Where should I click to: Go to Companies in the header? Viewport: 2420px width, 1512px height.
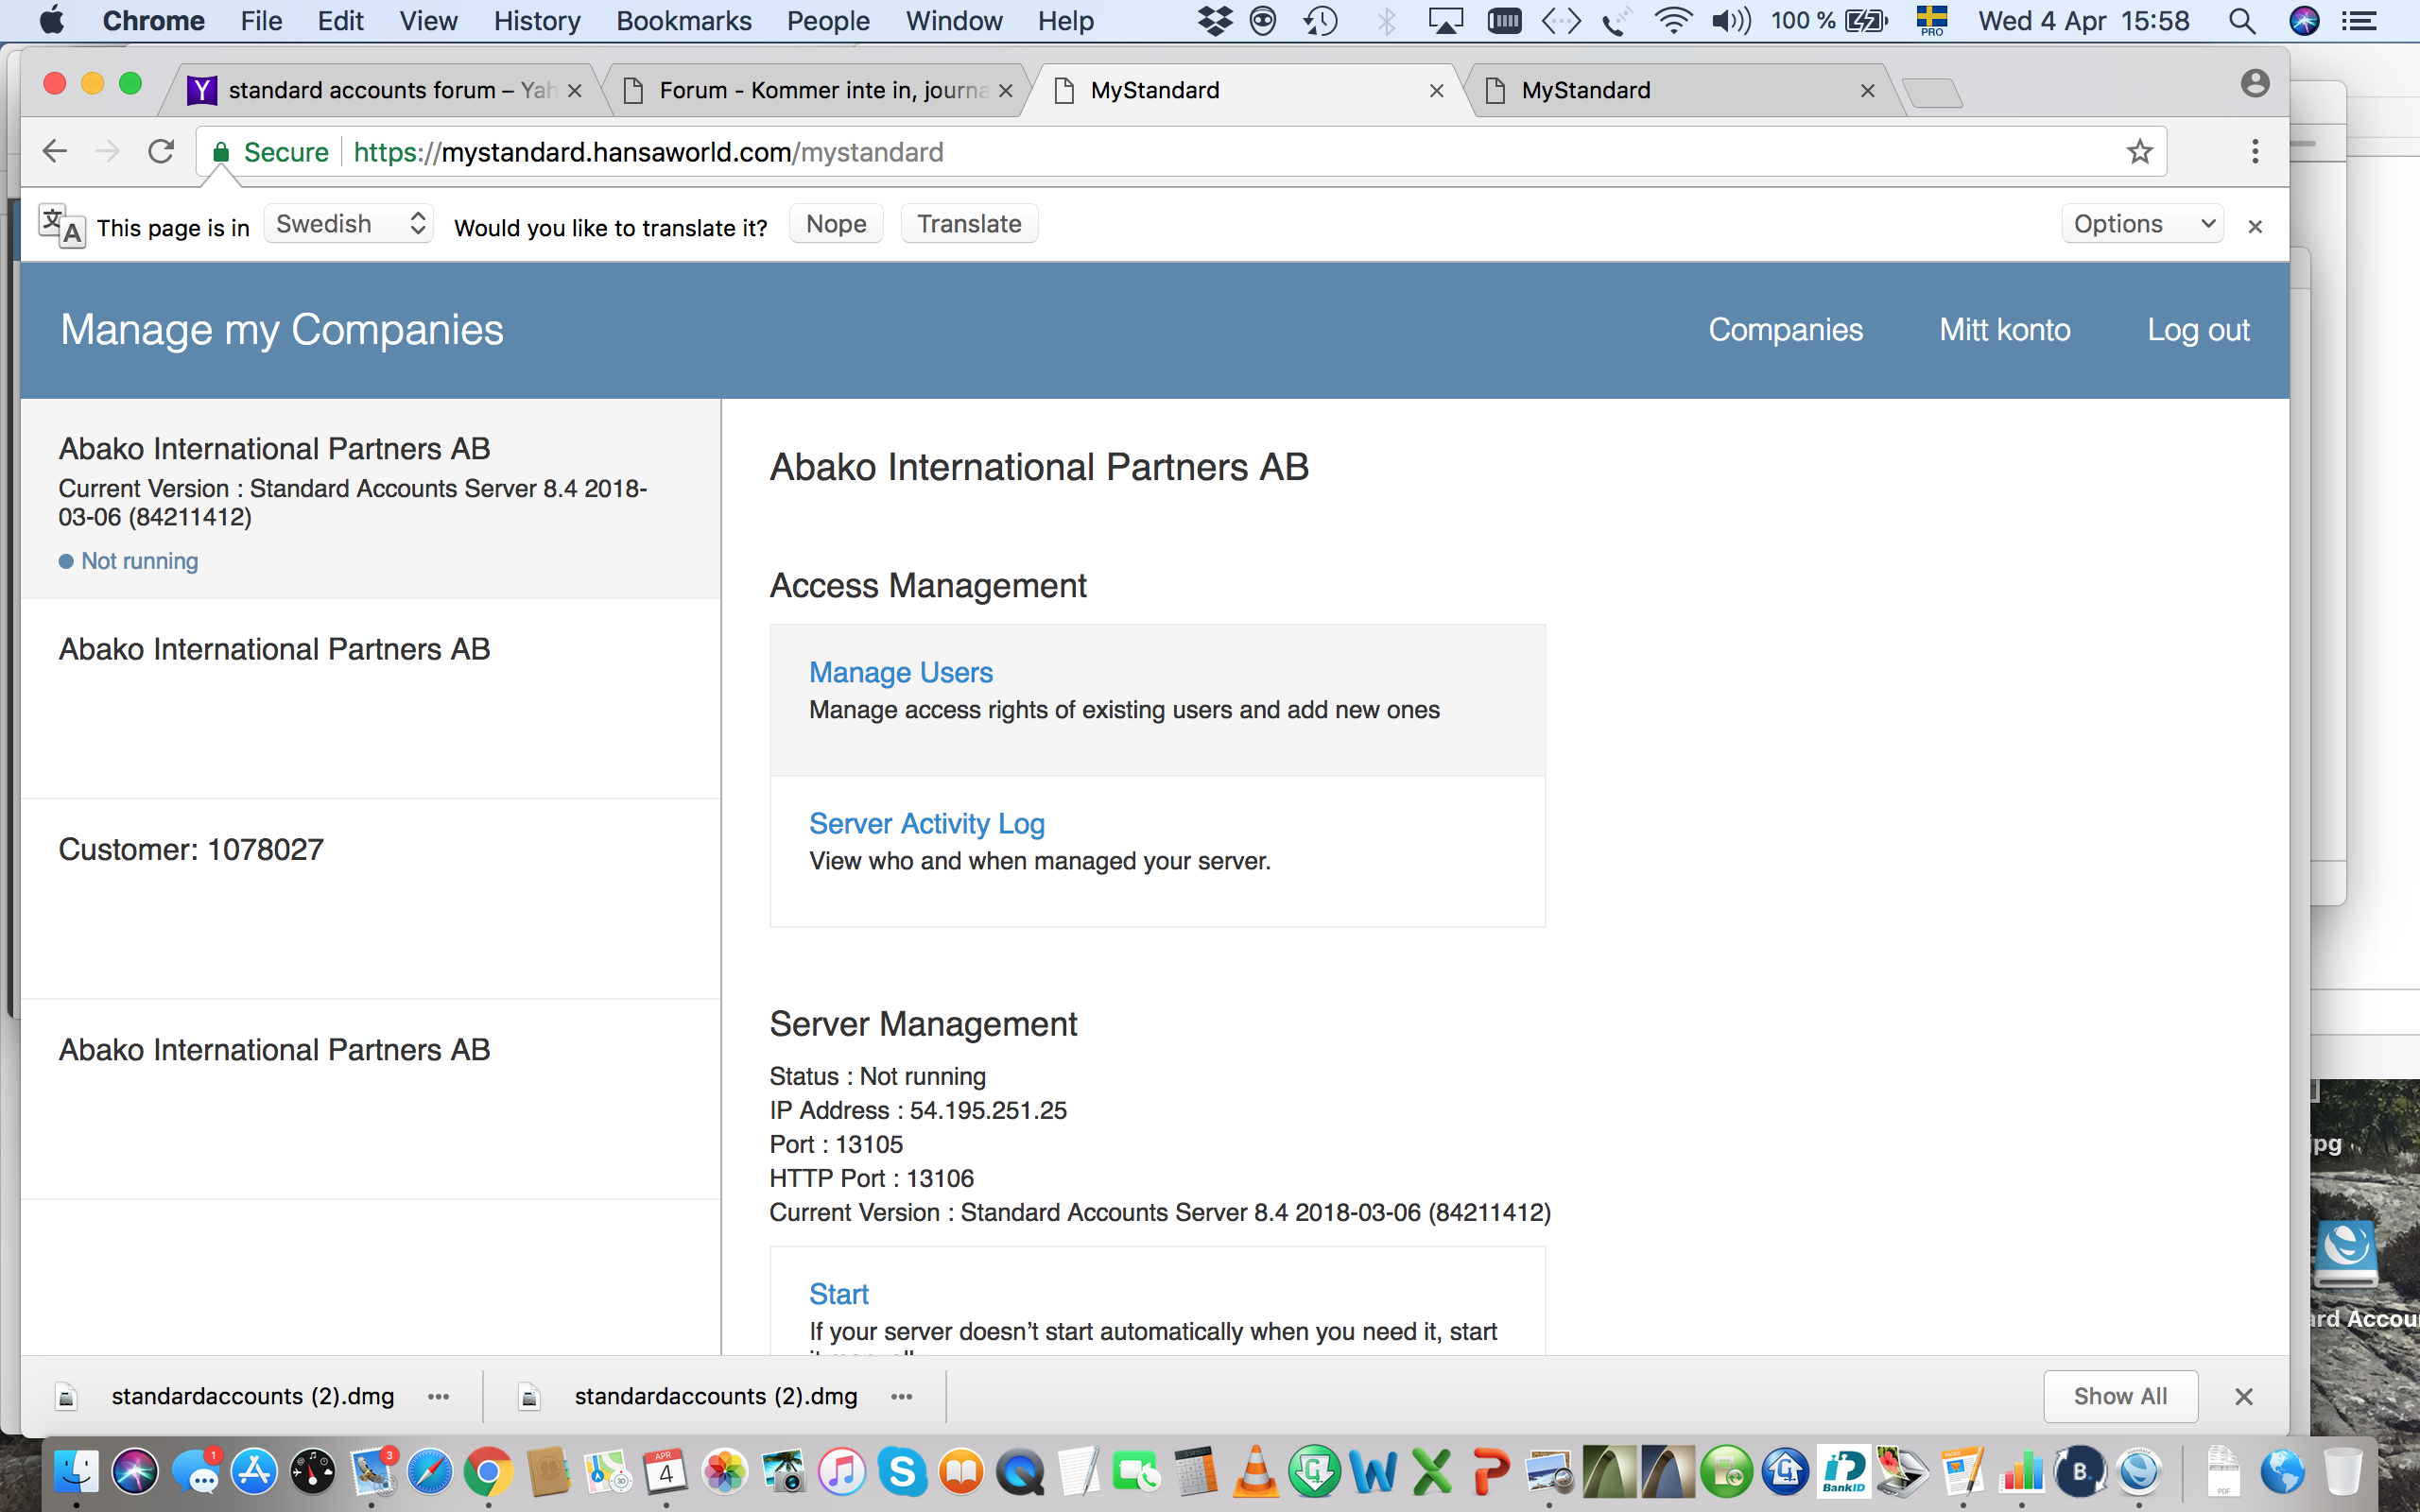[x=1785, y=330]
